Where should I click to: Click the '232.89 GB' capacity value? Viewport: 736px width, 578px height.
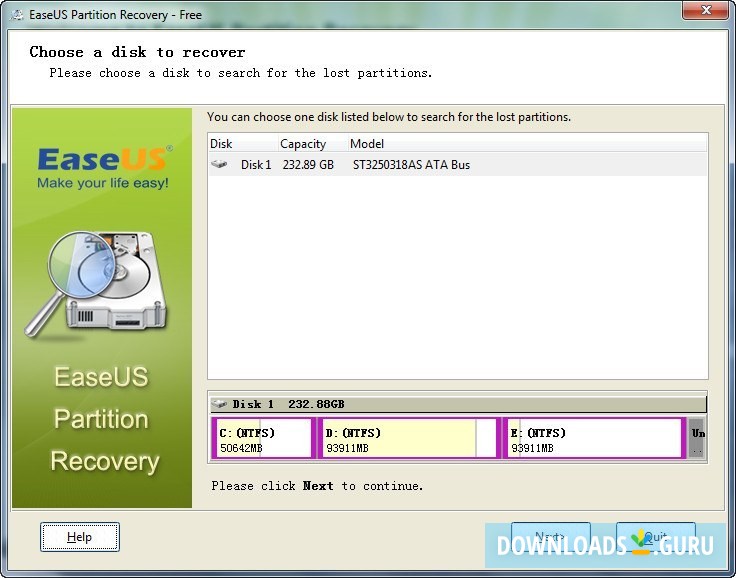pyautogui.click(x=308, y=165)
